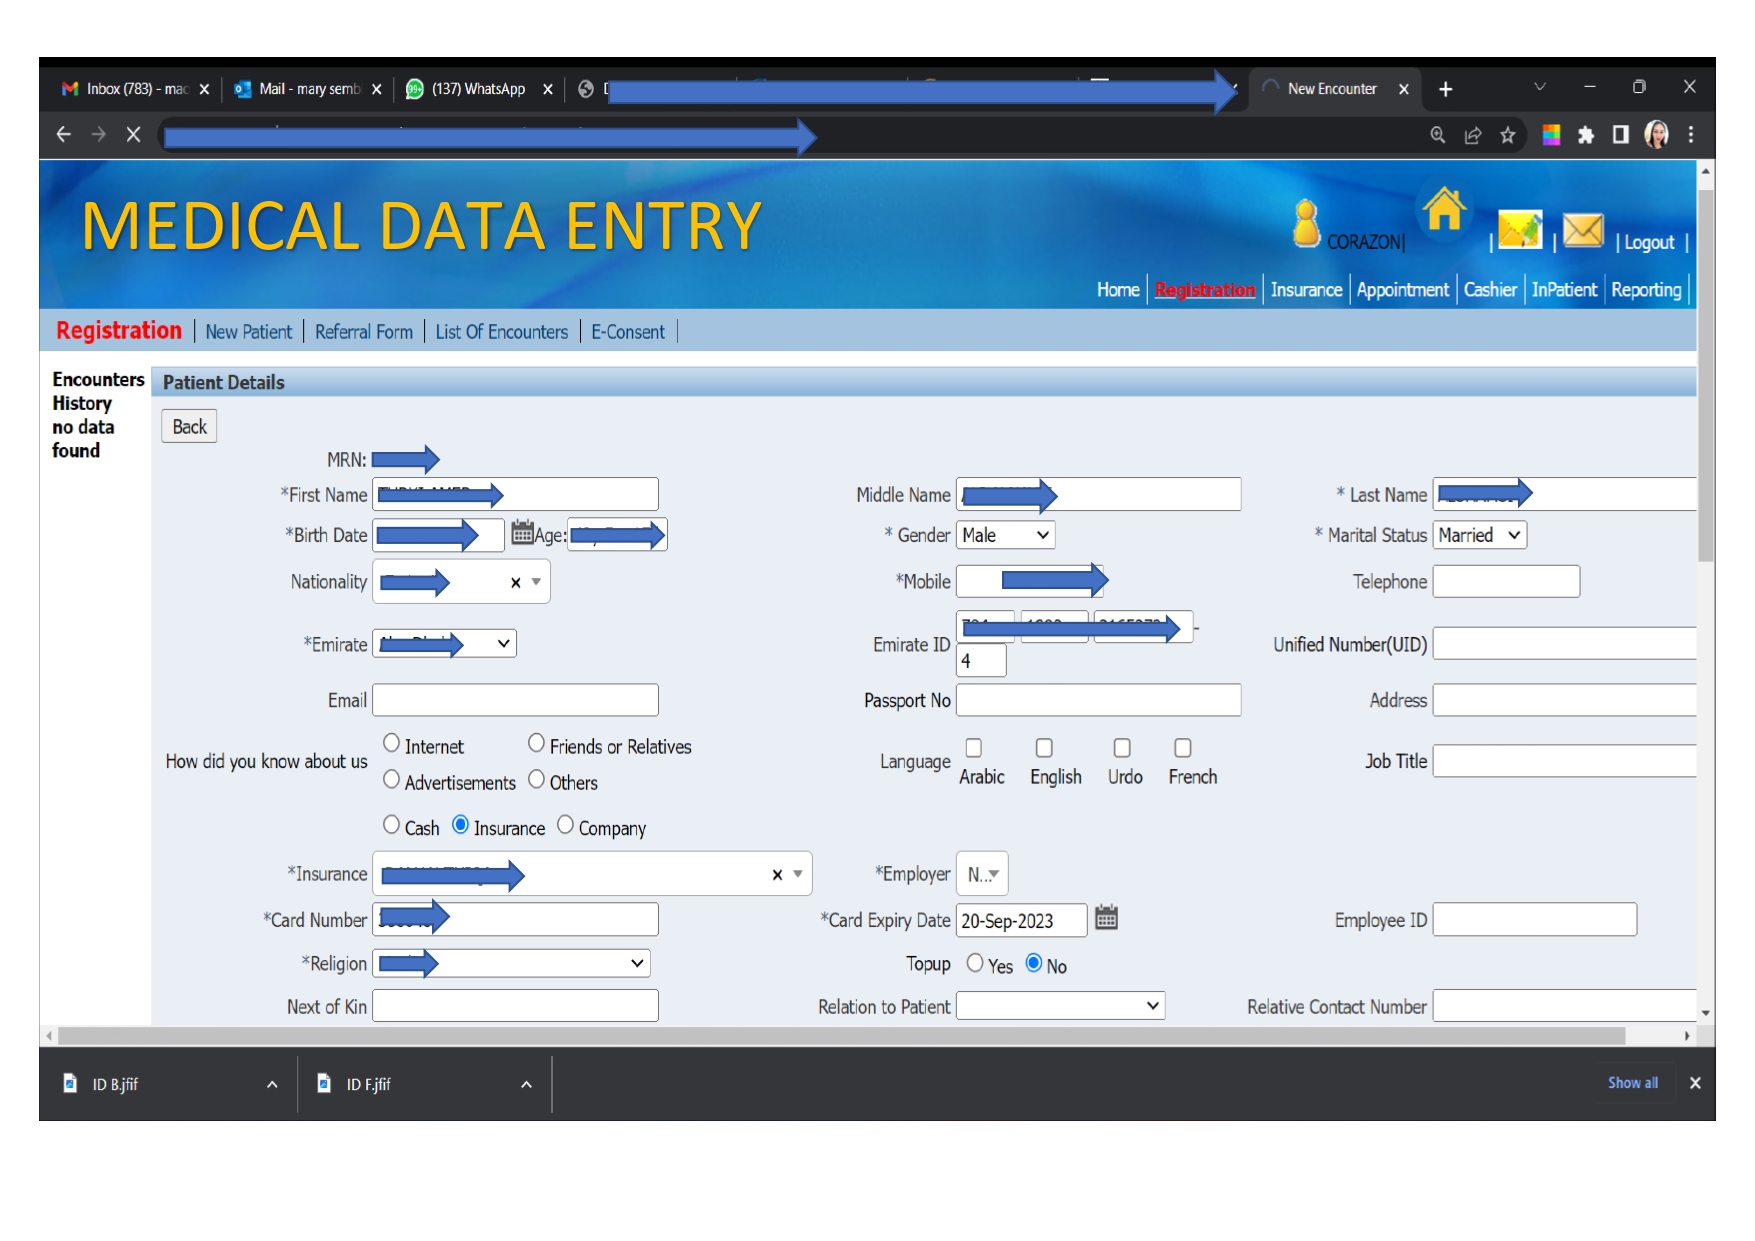This screenshot has width=1755, height=1241.
Task: Open the Referral Form link
Action: [364, 332]
